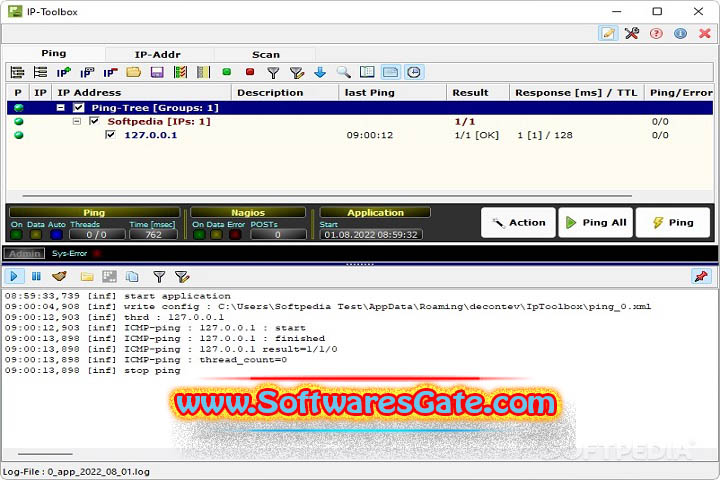
Task: Click the blue down arrow icon
Action: pyautogui.click(x=320, y=72)
